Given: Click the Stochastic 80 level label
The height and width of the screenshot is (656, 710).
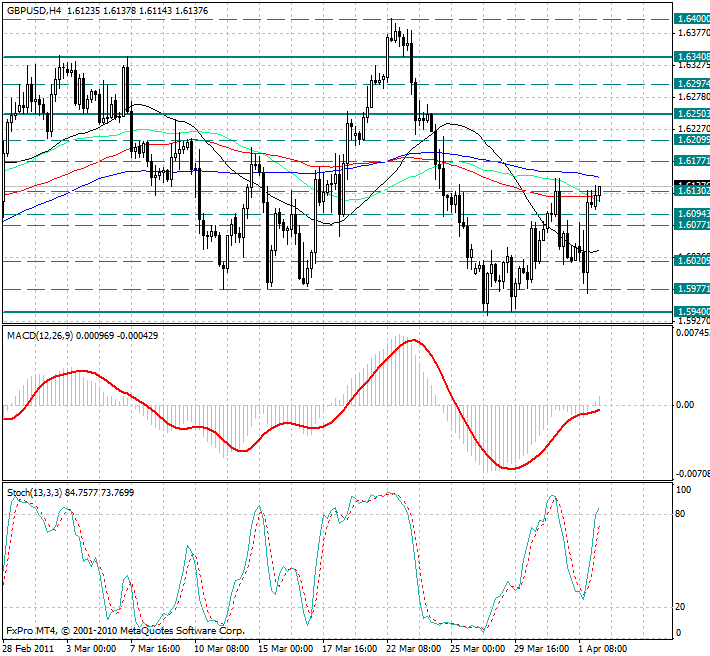Looking at the screenshot, I should point(680,514).
